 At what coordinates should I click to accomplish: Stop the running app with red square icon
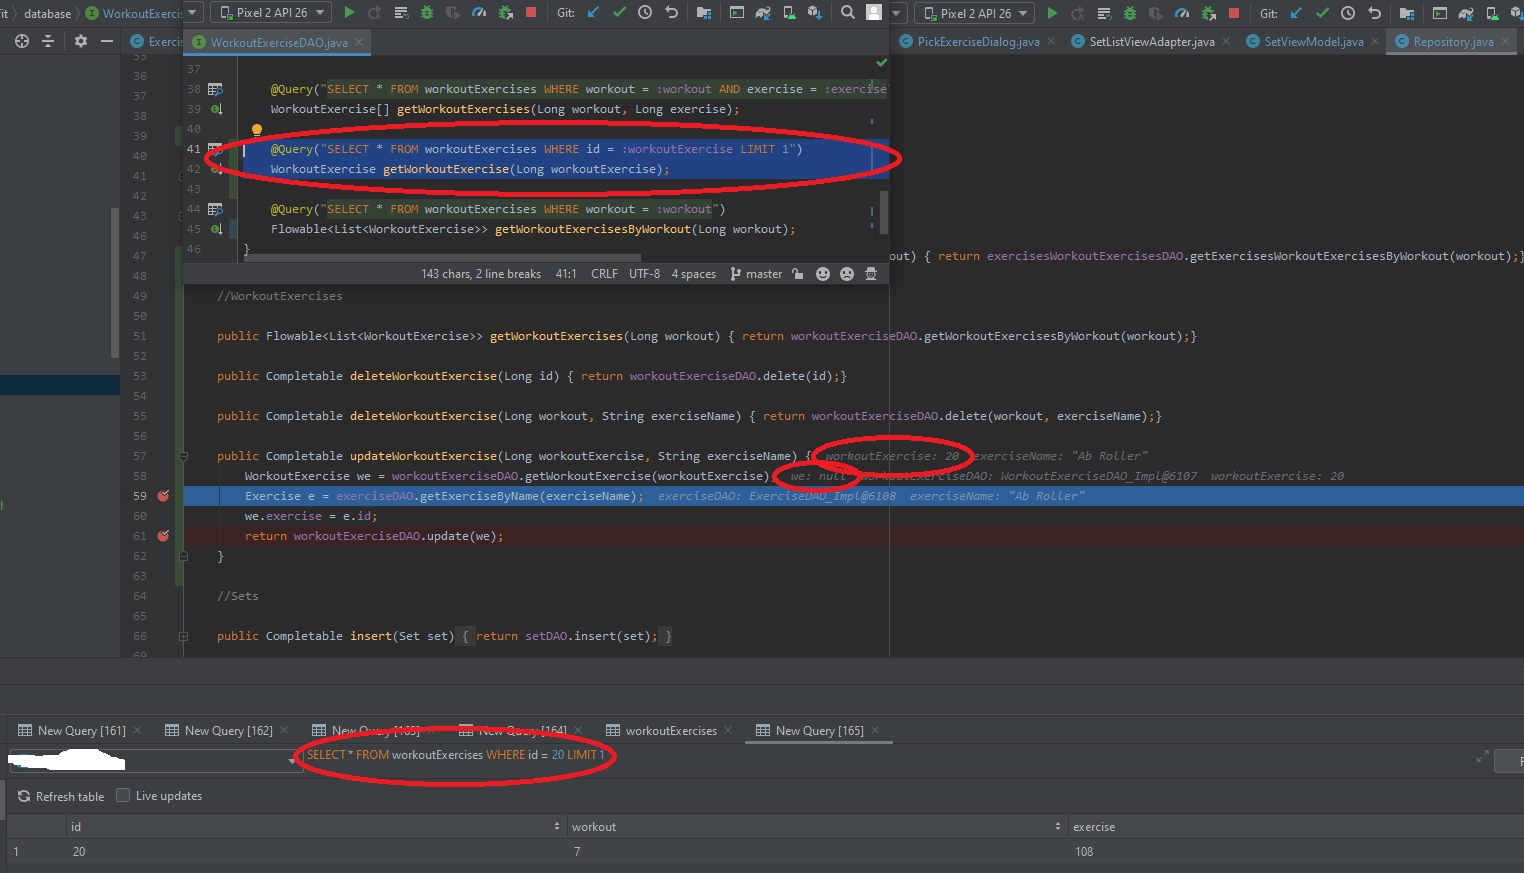[532, 14]
